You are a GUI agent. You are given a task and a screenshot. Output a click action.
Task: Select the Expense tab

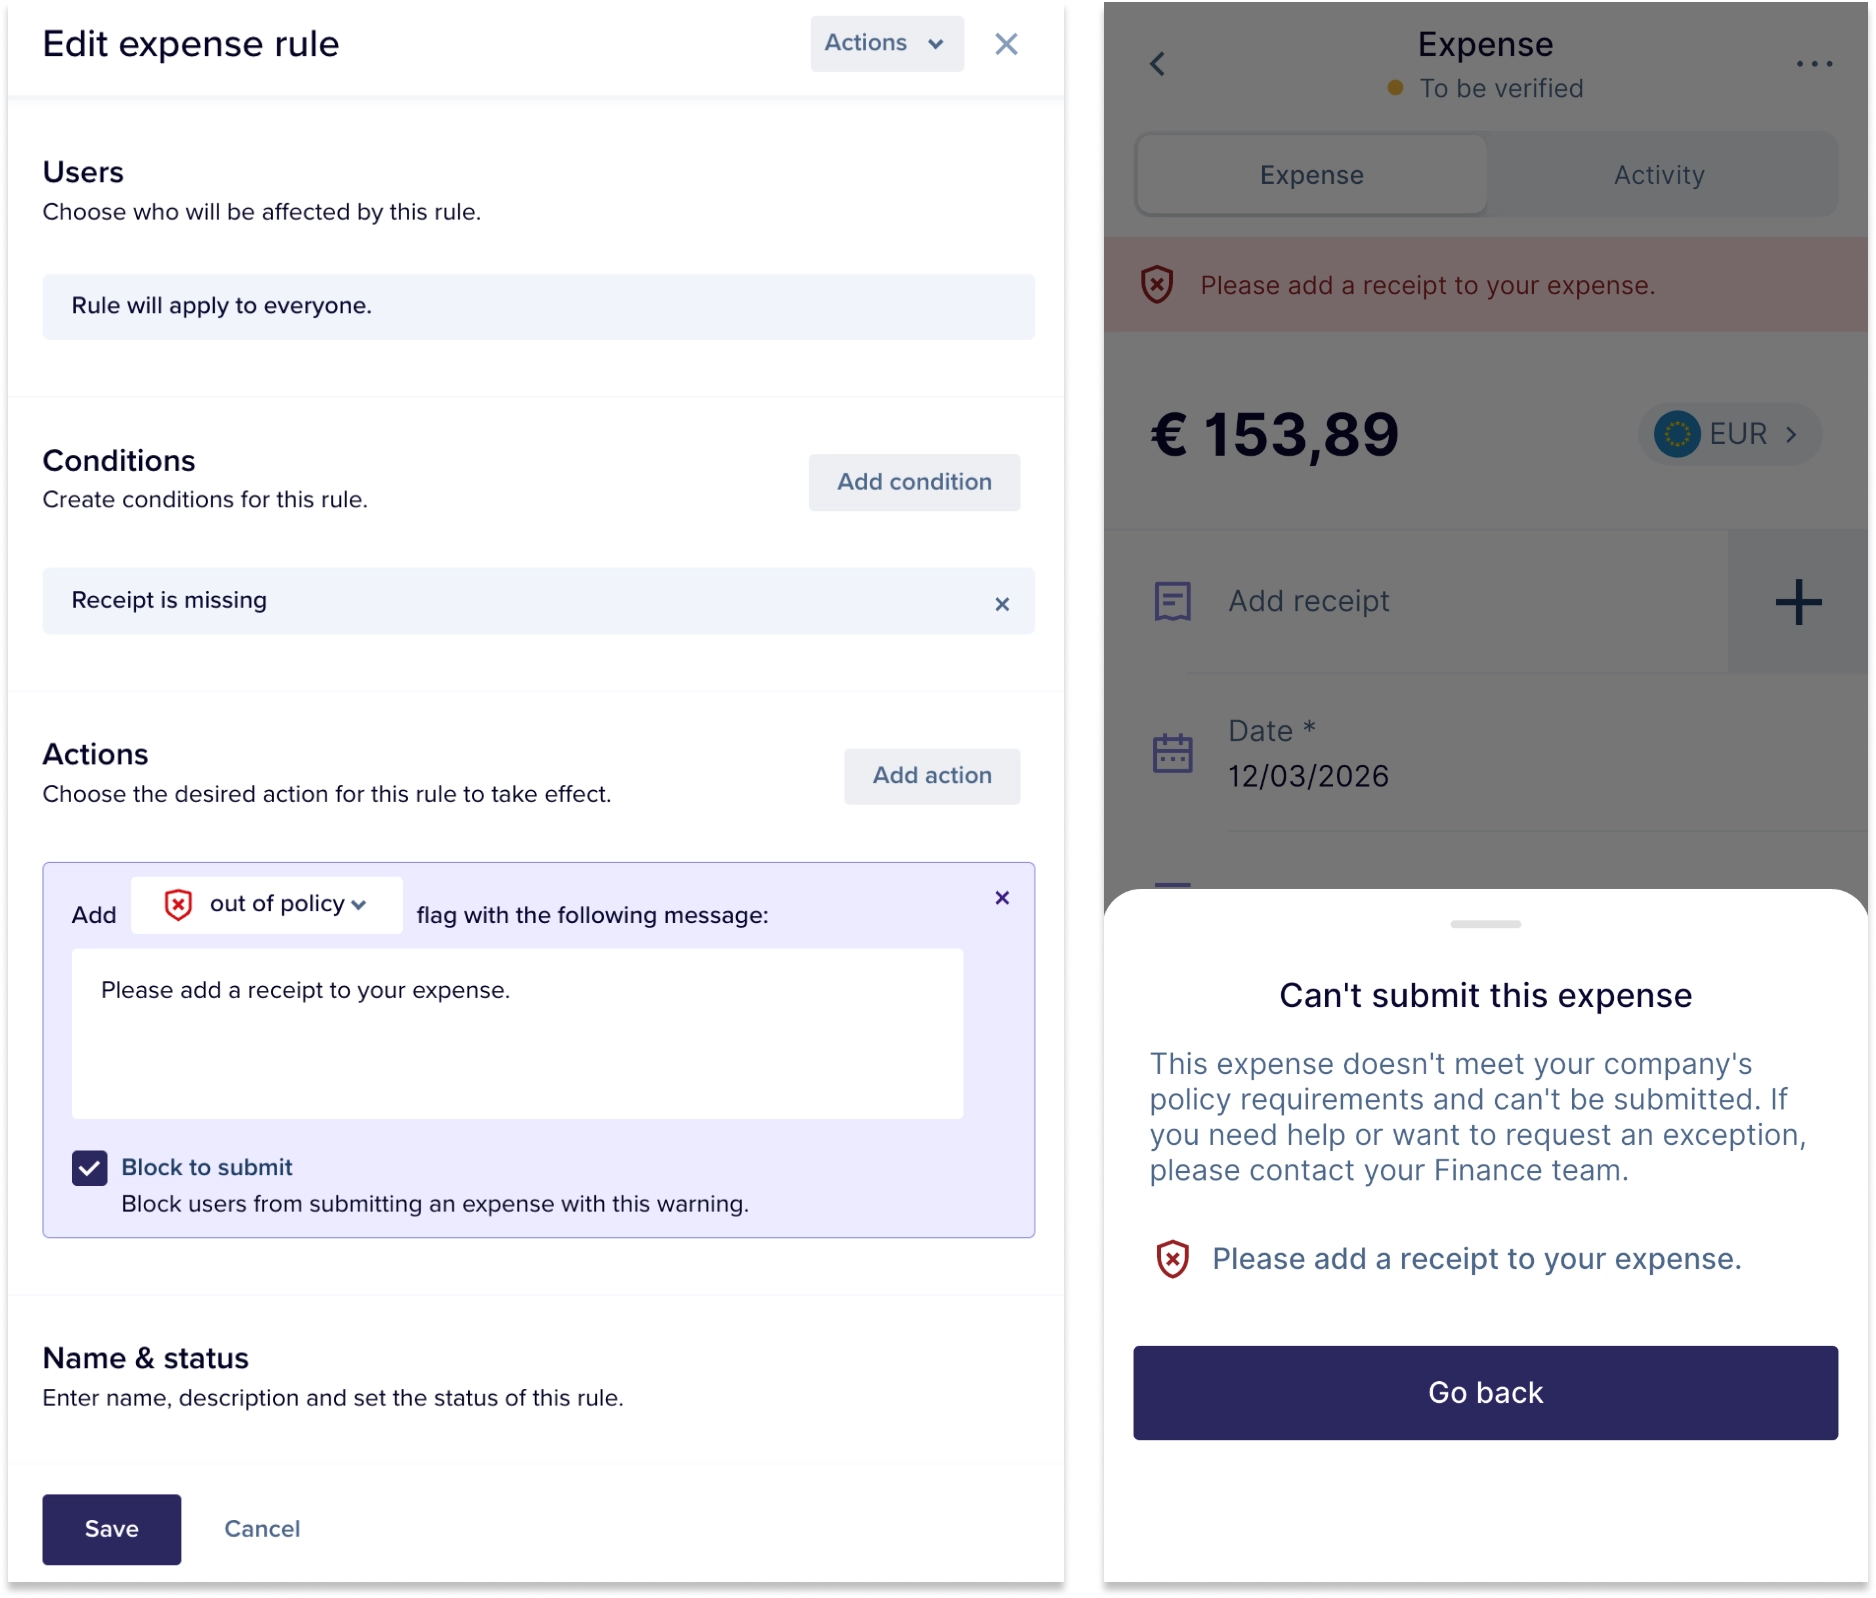(x=1311, y=175)
